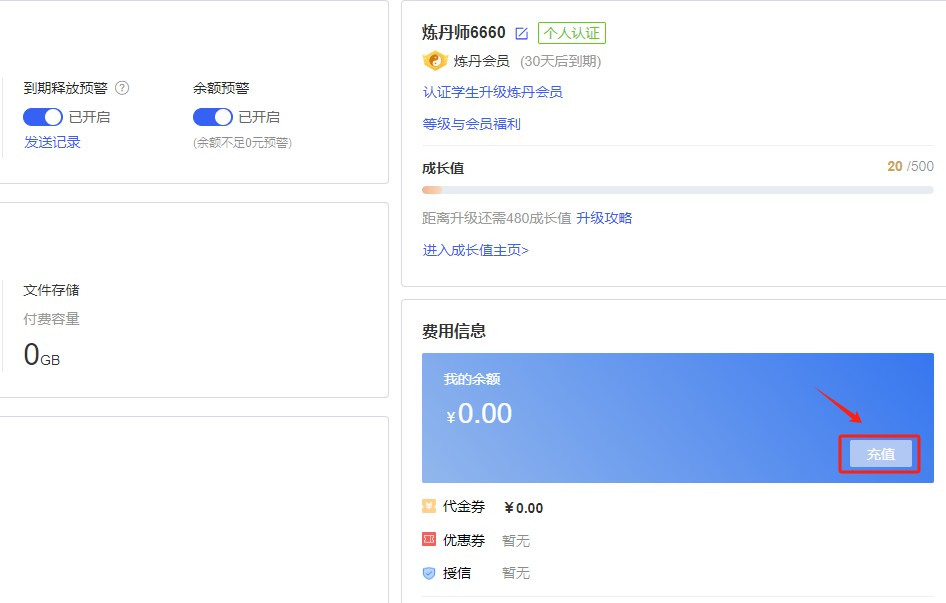Click the question mark help icon near 到期释放预警
The height and width of the screenshot is (603, 946).
click(121, 88)
